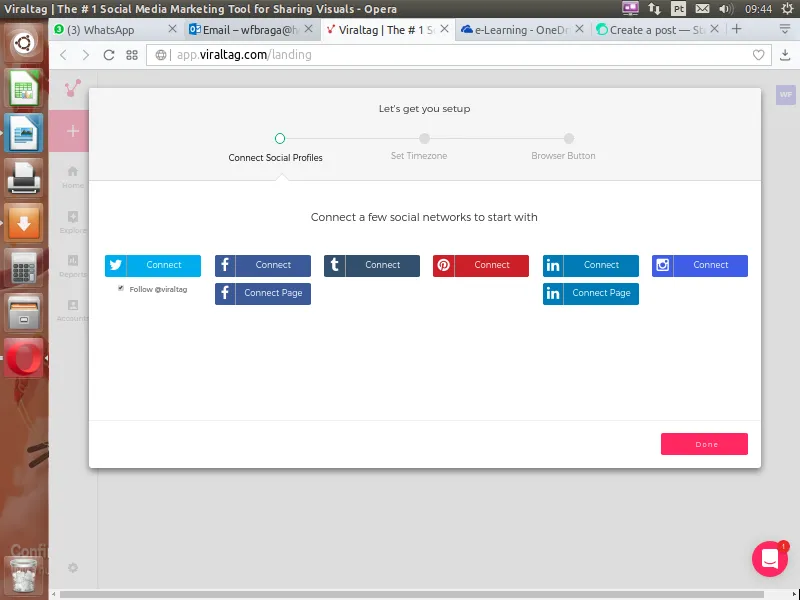Click the Viraltag logo icon
The height and width of the screenshot is (600, 800).
click(73, 88)
